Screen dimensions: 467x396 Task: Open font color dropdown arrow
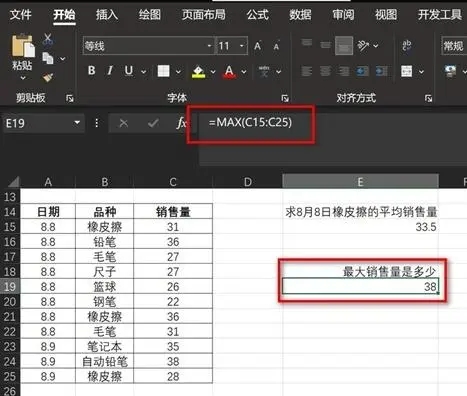pos(244,72)
